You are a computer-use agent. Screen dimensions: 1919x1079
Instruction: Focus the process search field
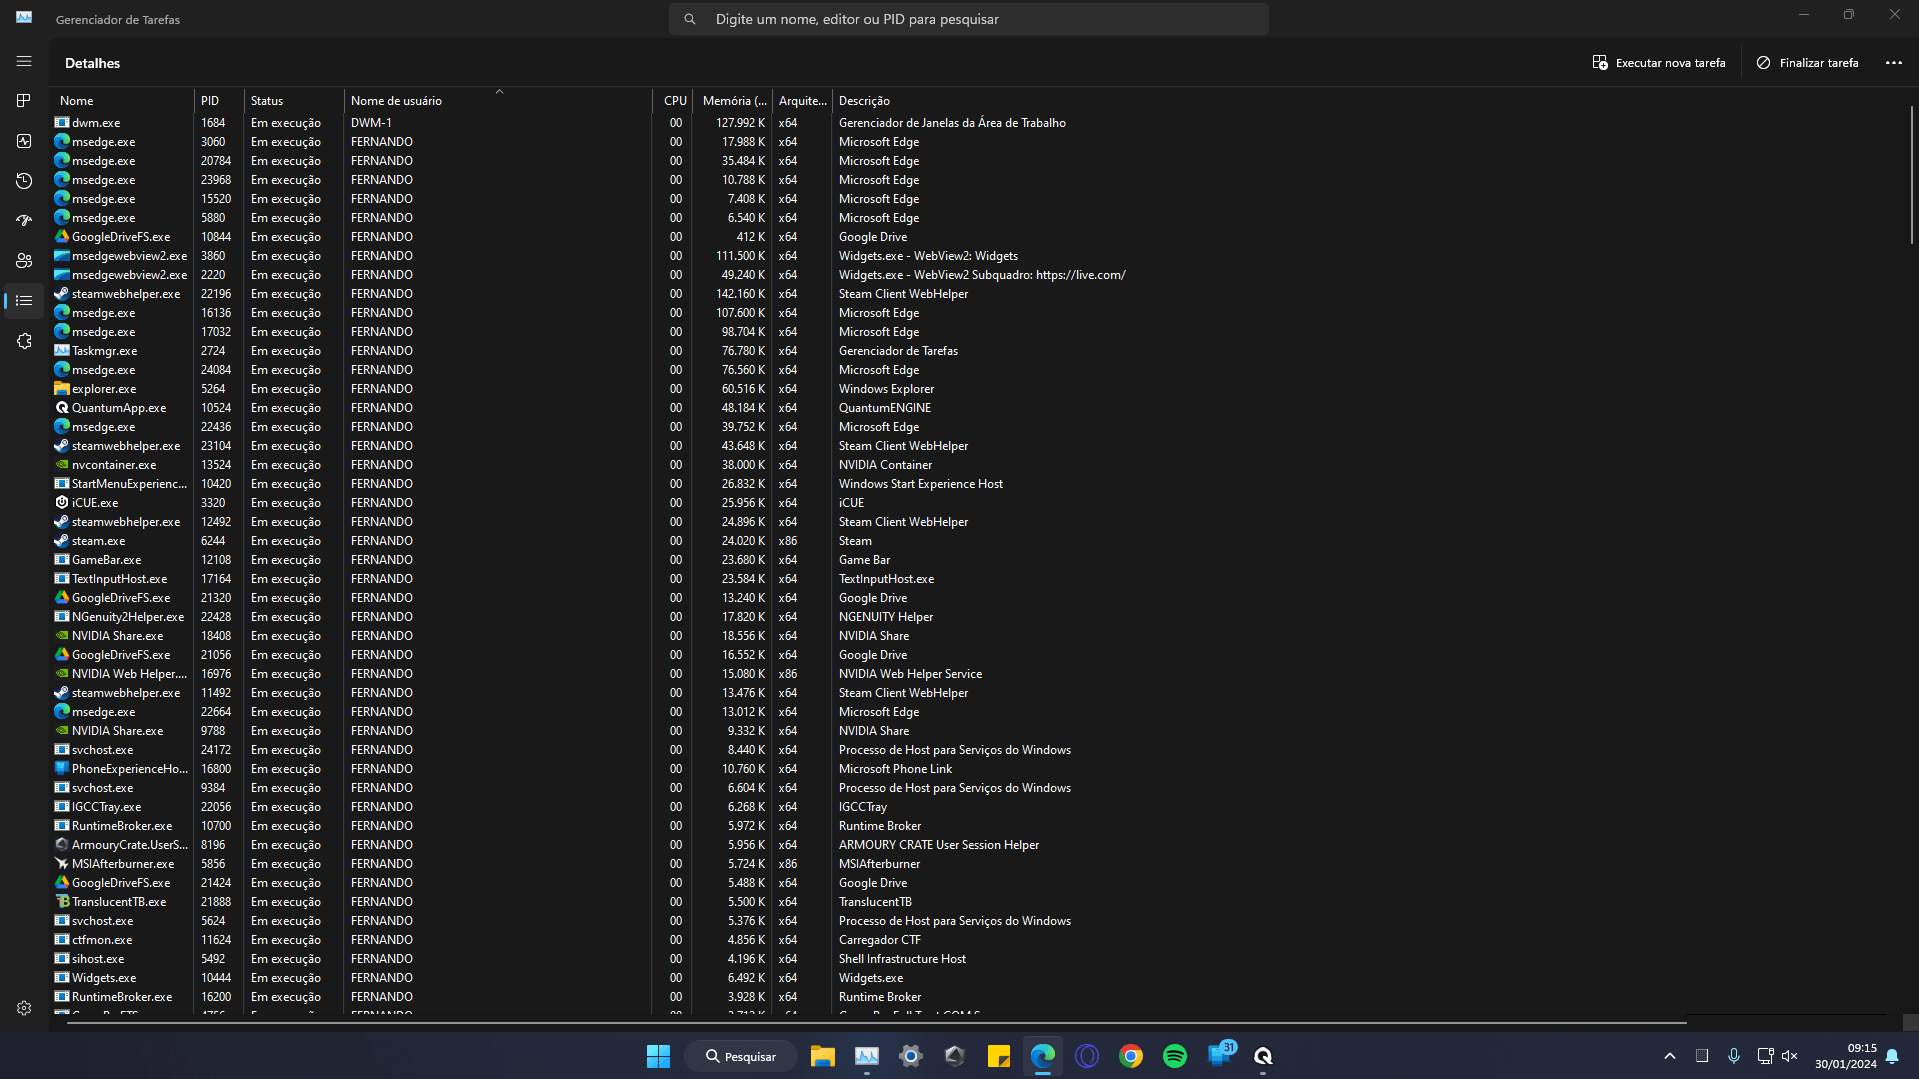(x=968, y=19)
